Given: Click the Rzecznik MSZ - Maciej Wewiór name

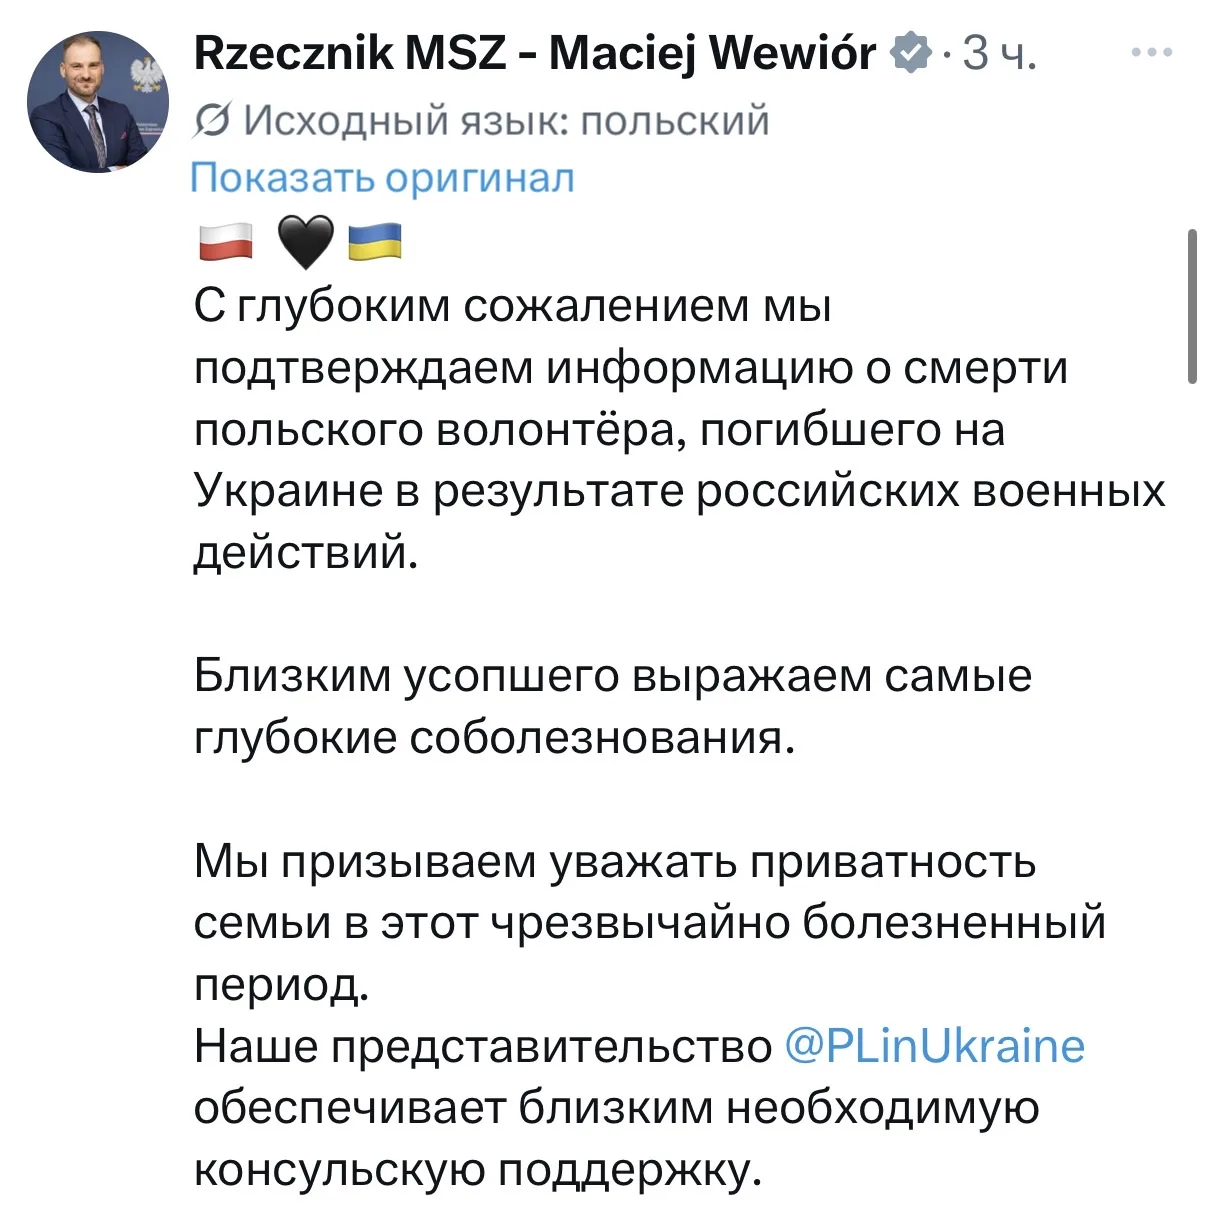Looking at the screenshot, I should coord(535,52).
